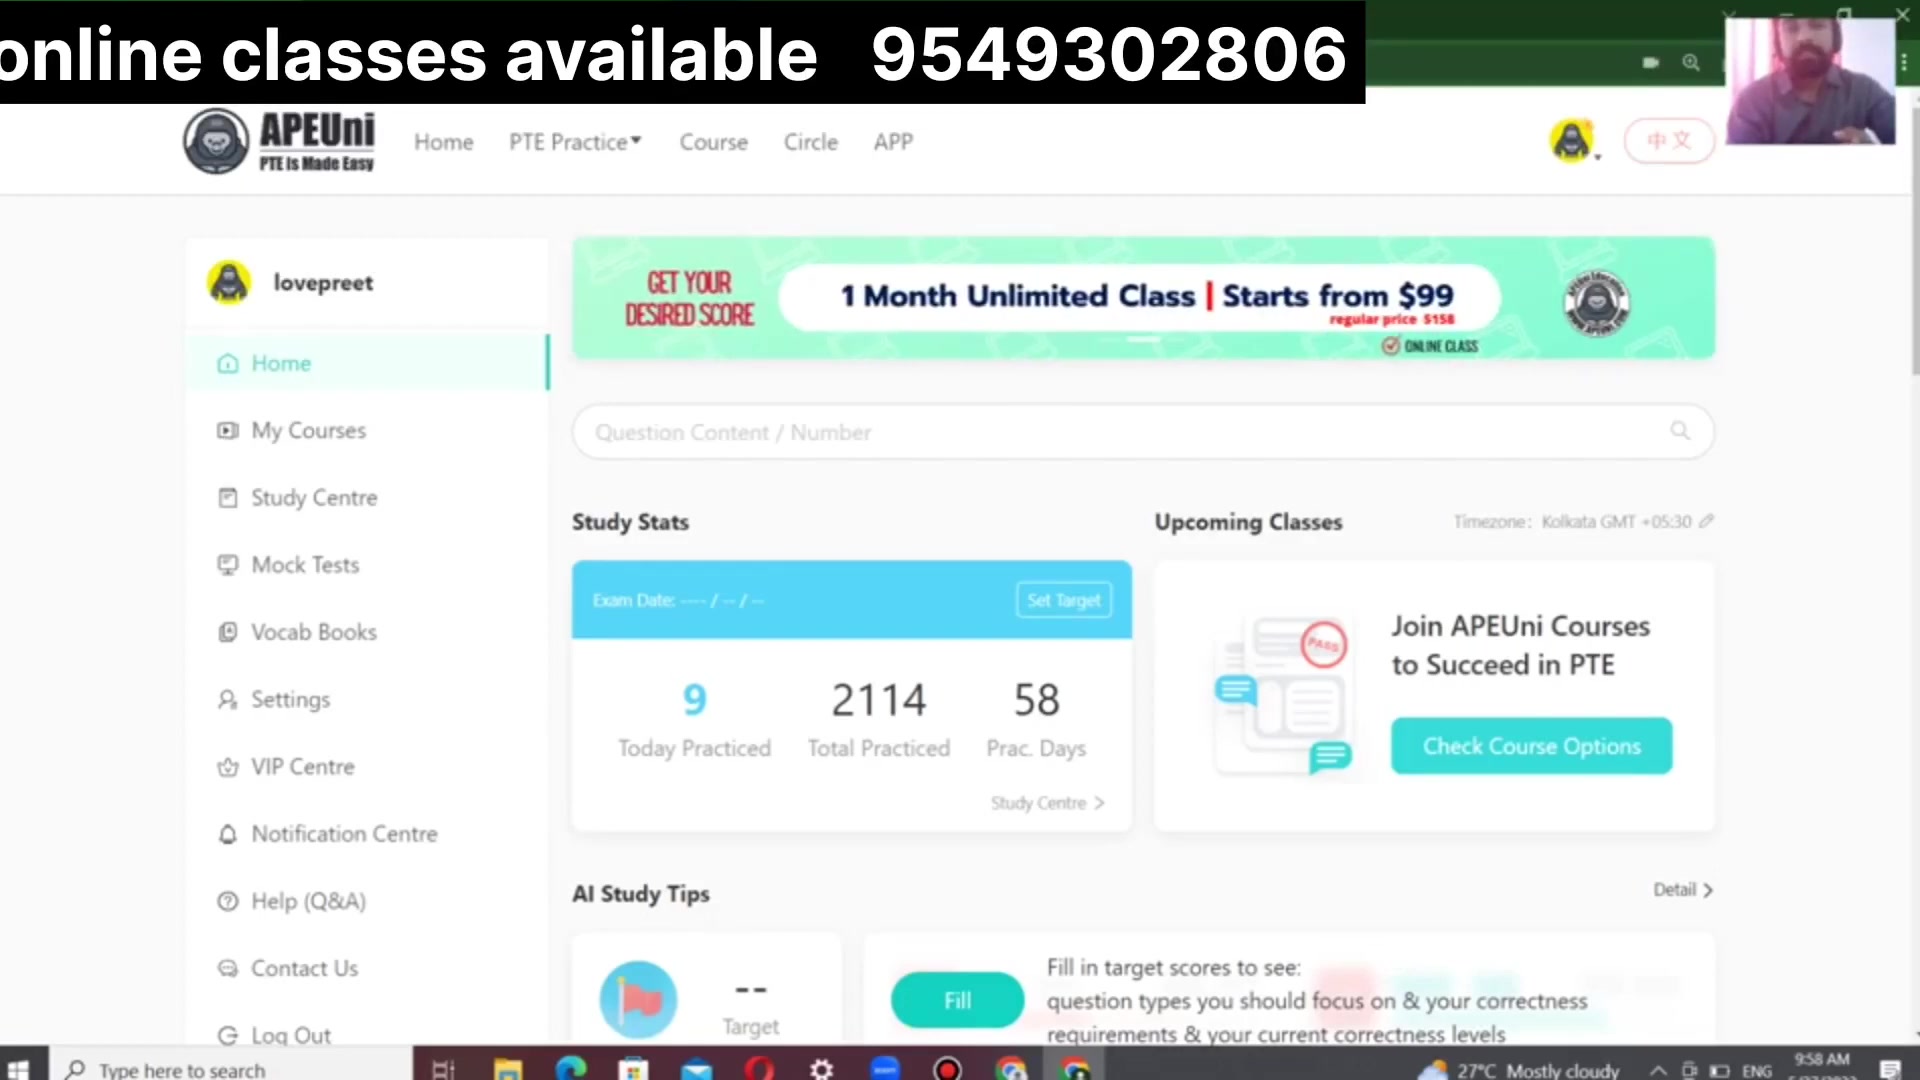Open the Mail app from the taskbar
This screenshot has height=1080, width=1920.
pyautogui.click(x=696, y=1069)
